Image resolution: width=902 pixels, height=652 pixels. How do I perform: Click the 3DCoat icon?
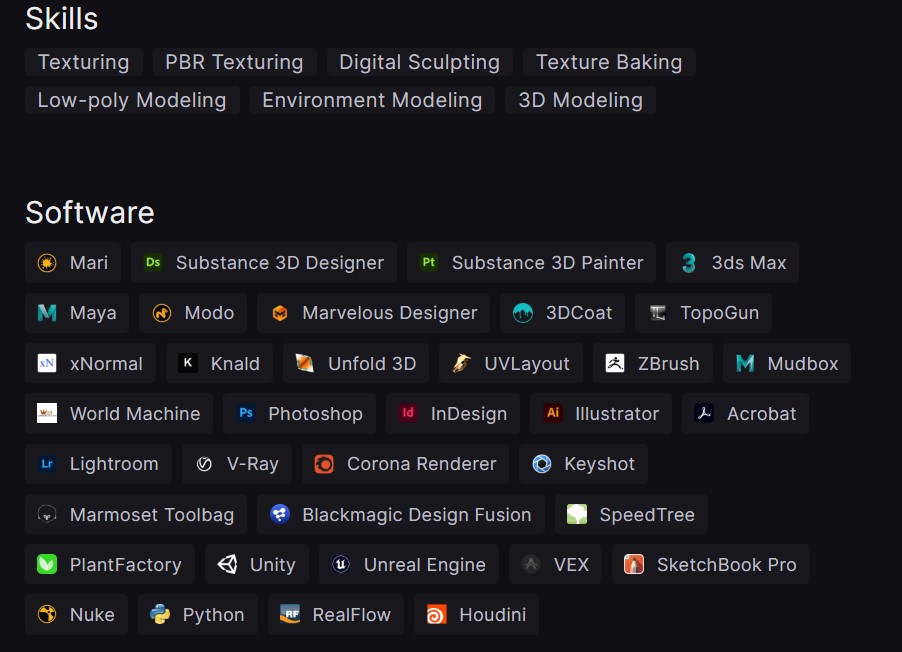[x=523, y=313]
